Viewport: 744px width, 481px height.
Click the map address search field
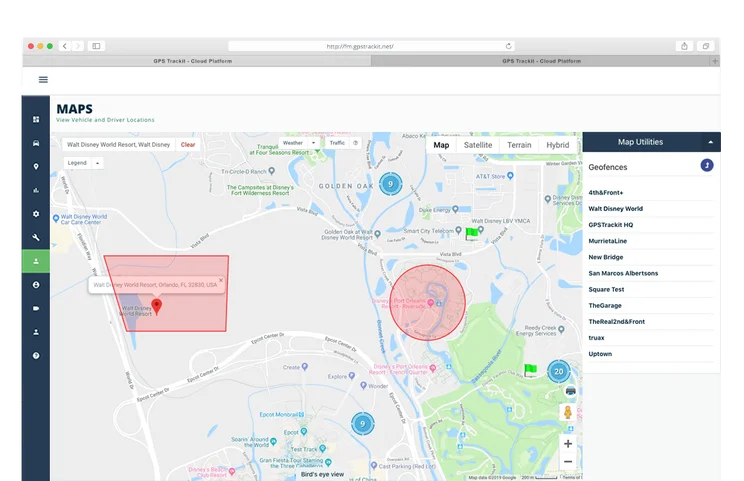[x=119, y=145]
